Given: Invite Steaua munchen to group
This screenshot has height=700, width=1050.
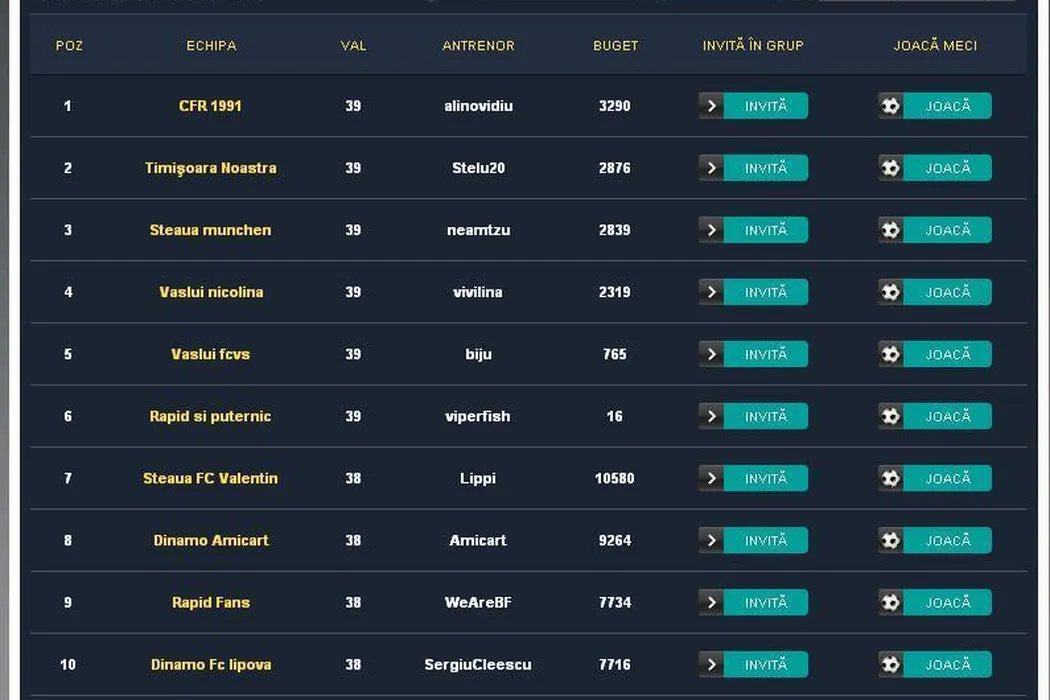Looking at the screenshot, I should 765,230.
